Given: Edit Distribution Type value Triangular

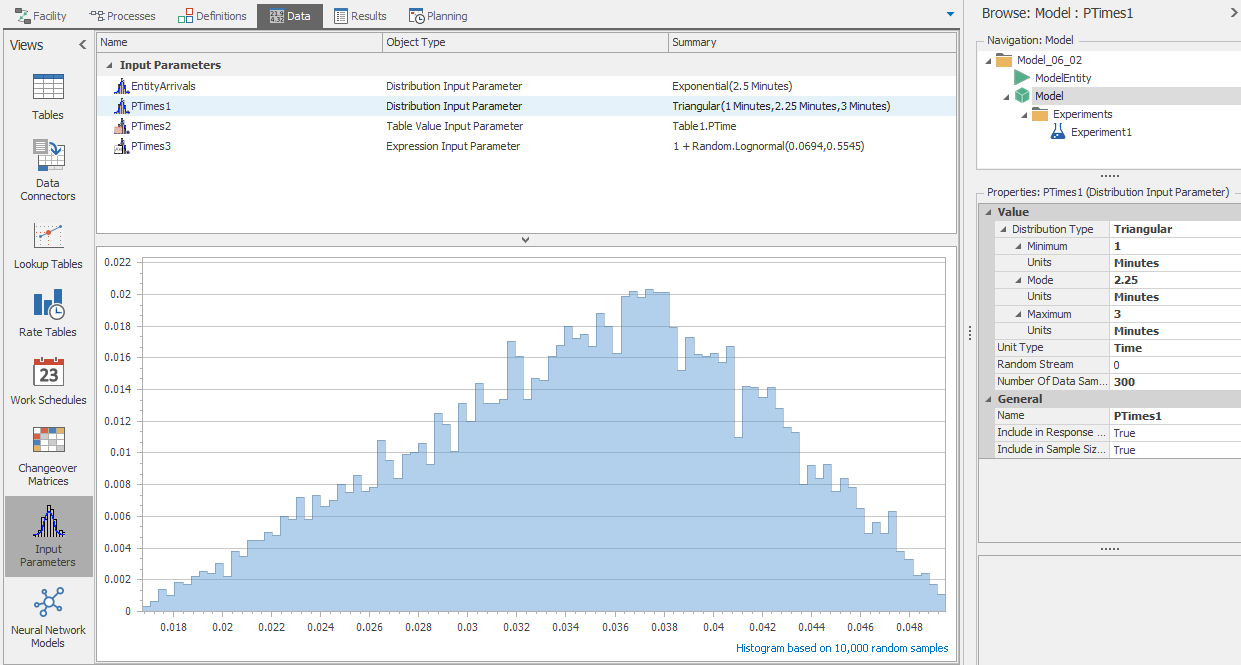Looking at the screenshot, I should [1175, 229].
